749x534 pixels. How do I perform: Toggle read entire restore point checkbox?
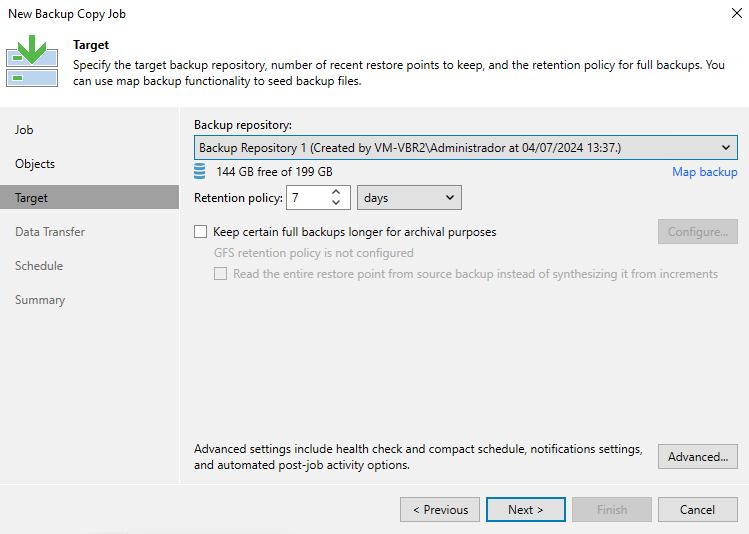(221, 274)
